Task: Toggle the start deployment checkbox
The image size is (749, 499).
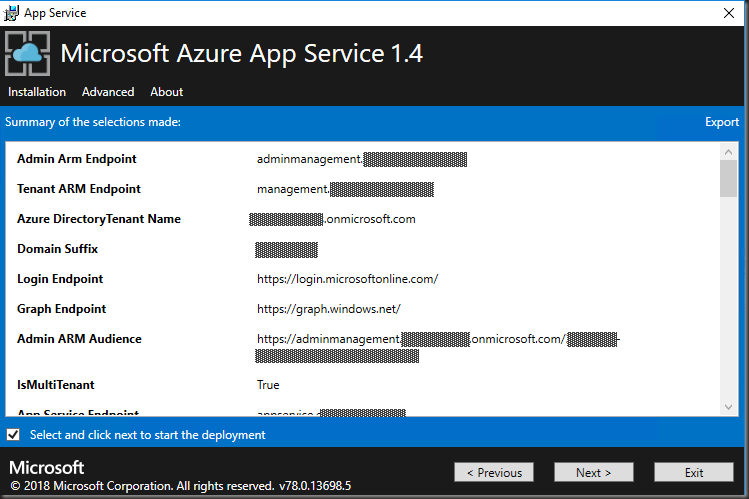Action: click(13, 435)
